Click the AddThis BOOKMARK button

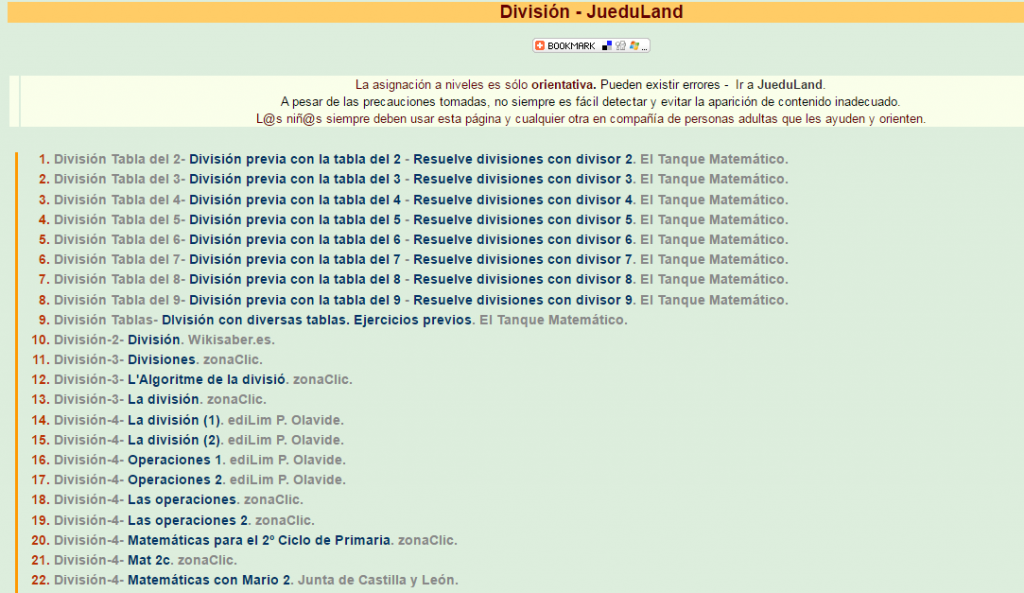tap(565, 45)
